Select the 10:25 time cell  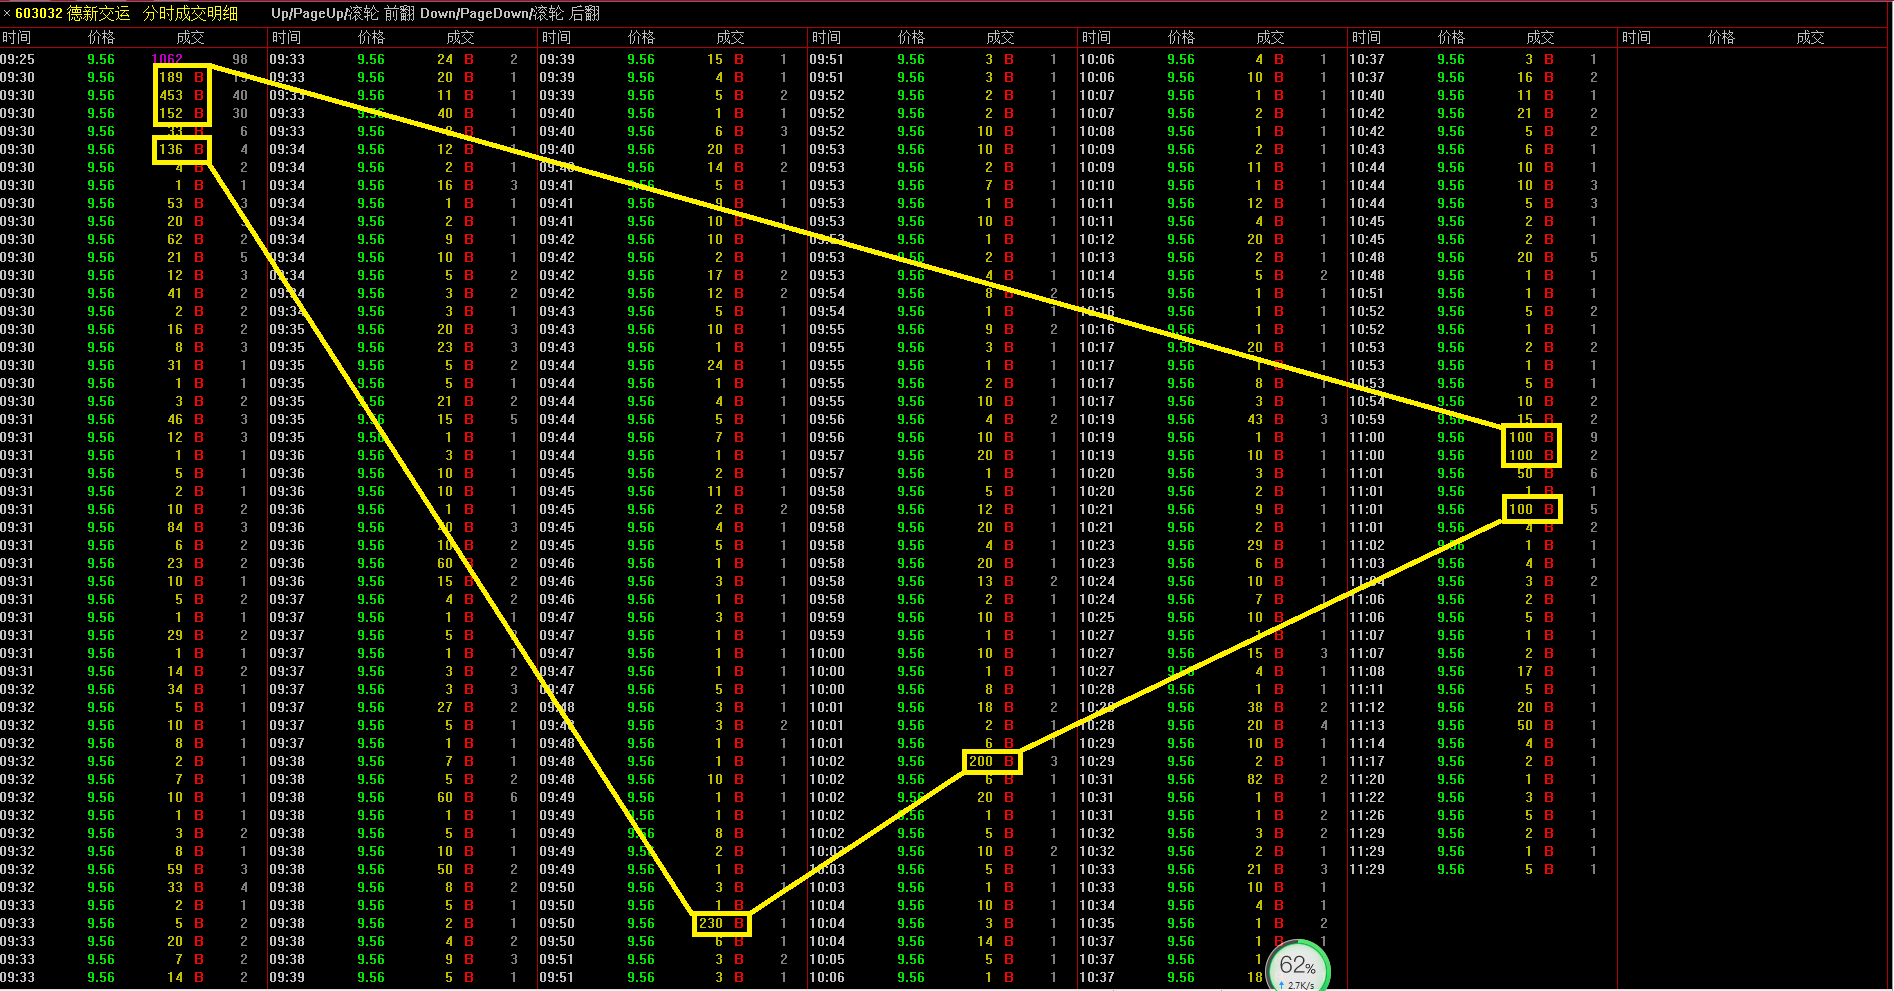tap(1097, 617)
